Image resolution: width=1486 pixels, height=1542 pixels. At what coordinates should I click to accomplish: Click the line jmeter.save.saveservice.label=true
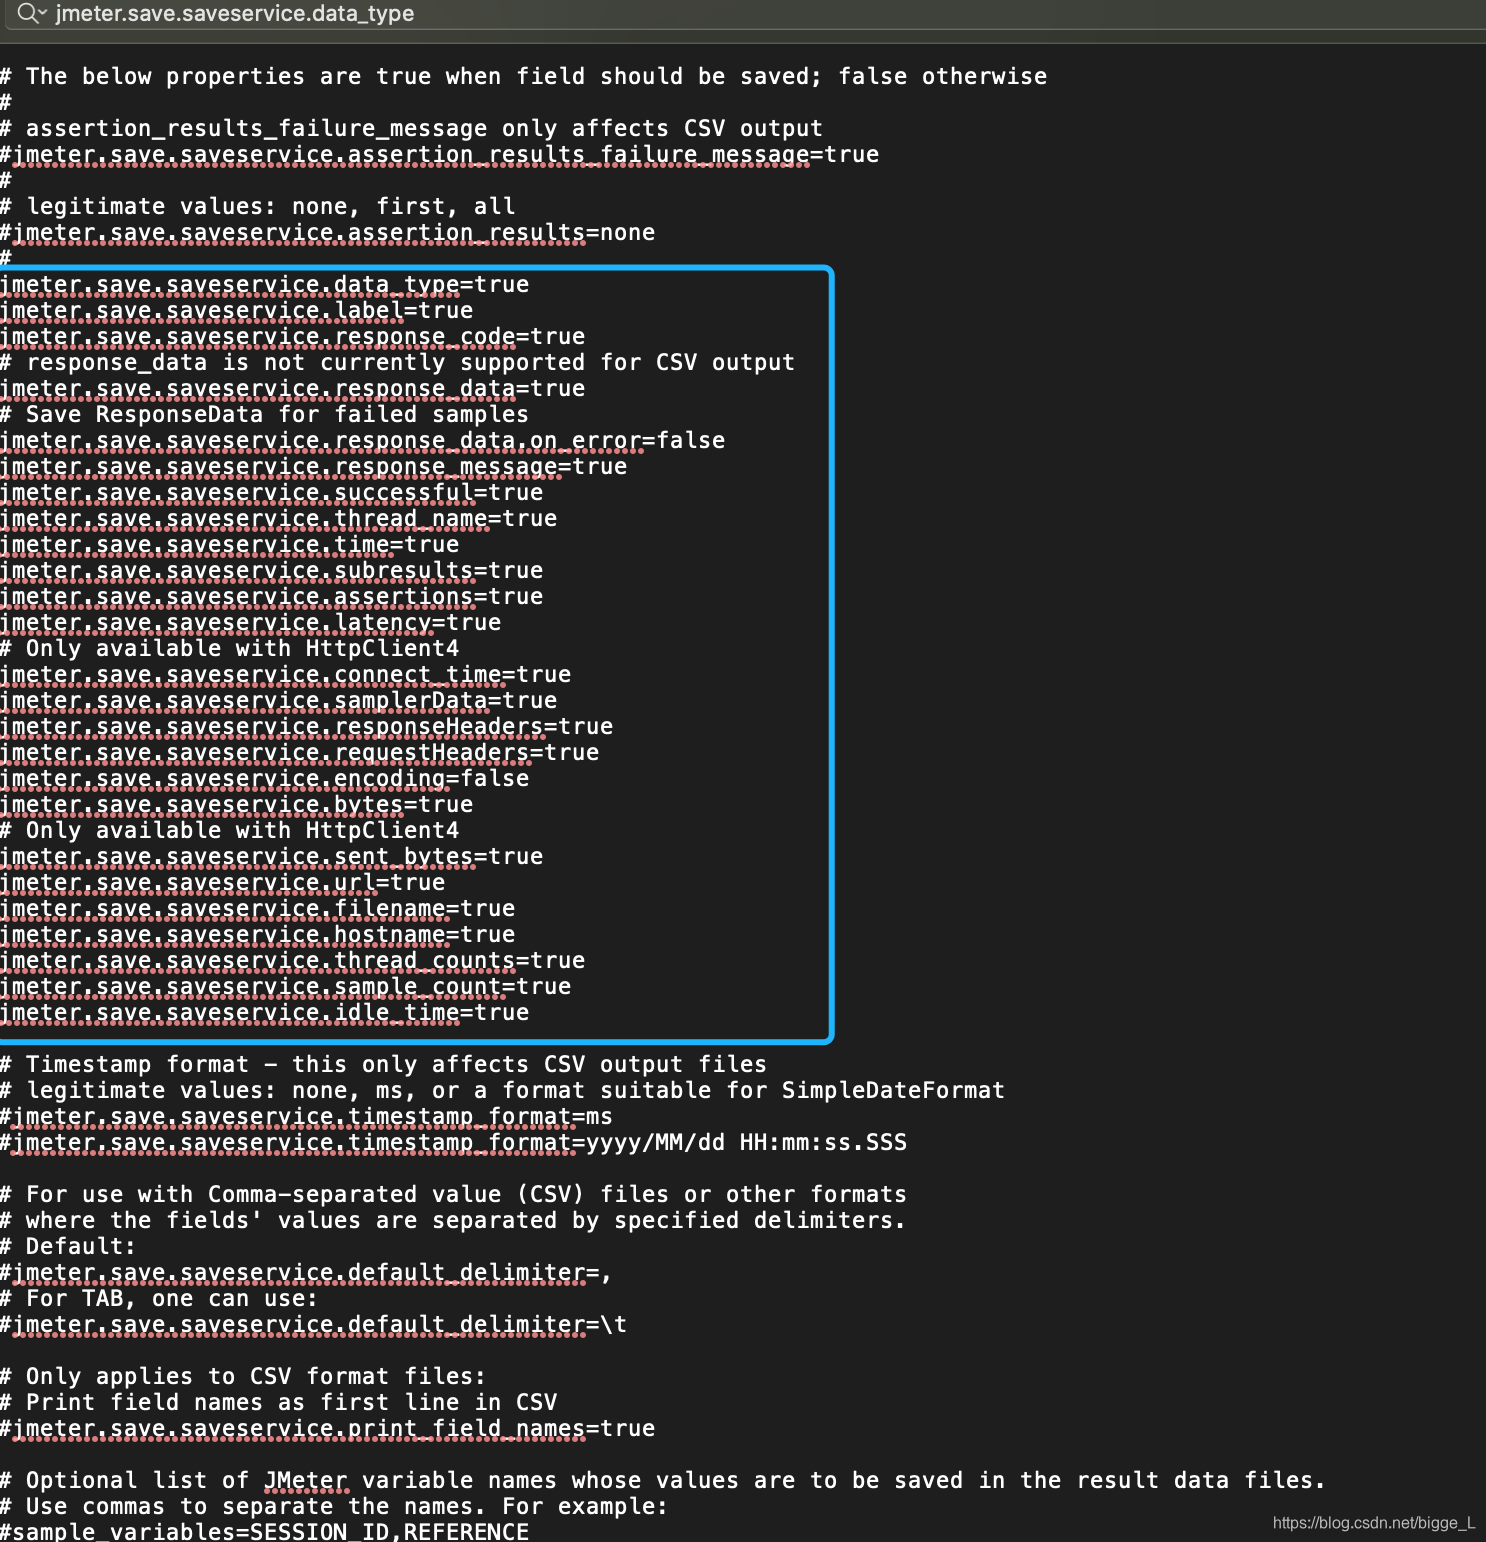[237, 311]
